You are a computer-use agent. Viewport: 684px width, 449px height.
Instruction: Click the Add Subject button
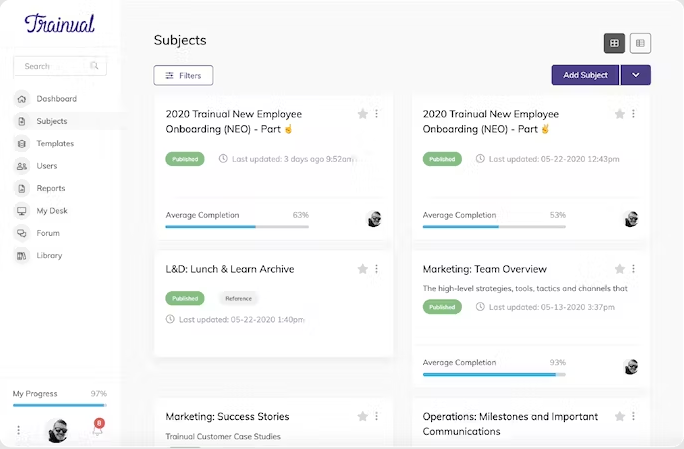[585, 75]
